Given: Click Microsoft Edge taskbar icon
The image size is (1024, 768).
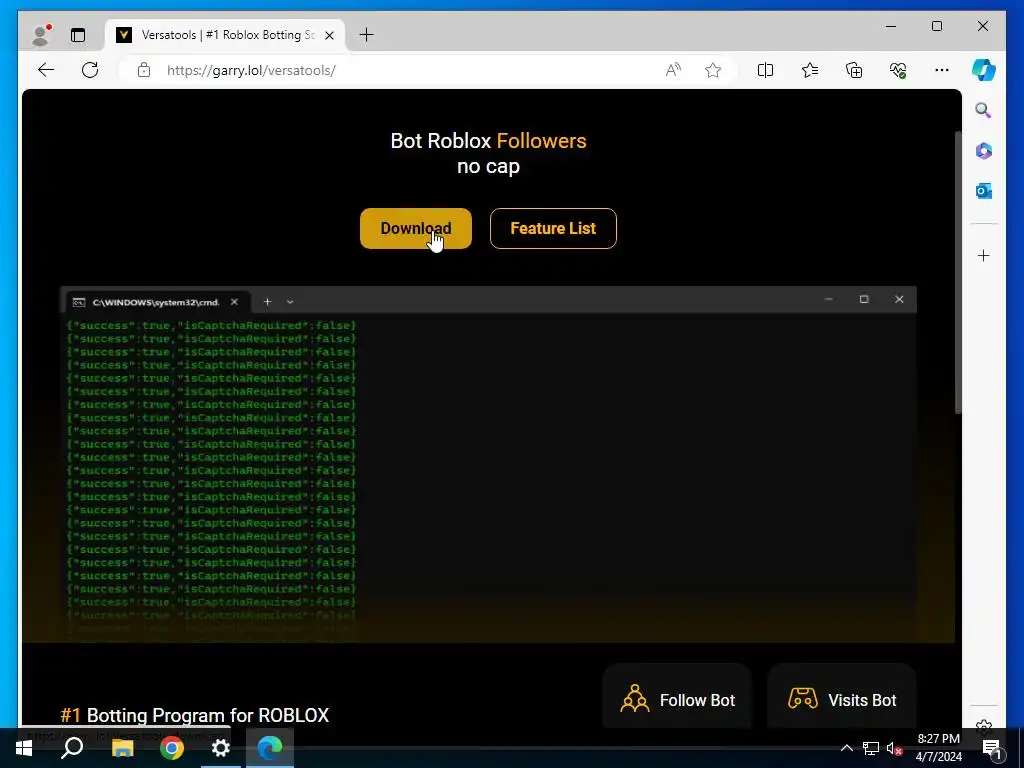Looking at the screenshot, I should tap(270, 748).
